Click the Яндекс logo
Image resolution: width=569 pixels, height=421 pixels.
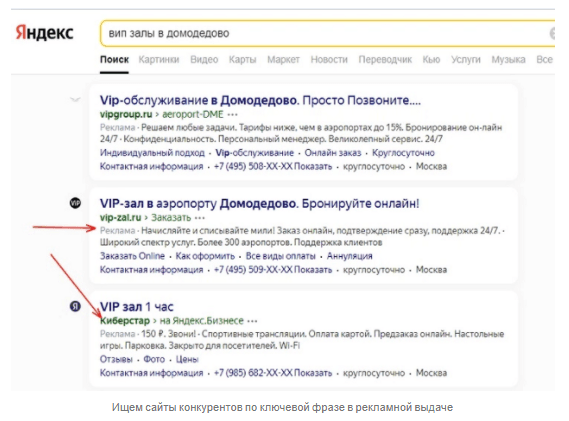point(44,33)
